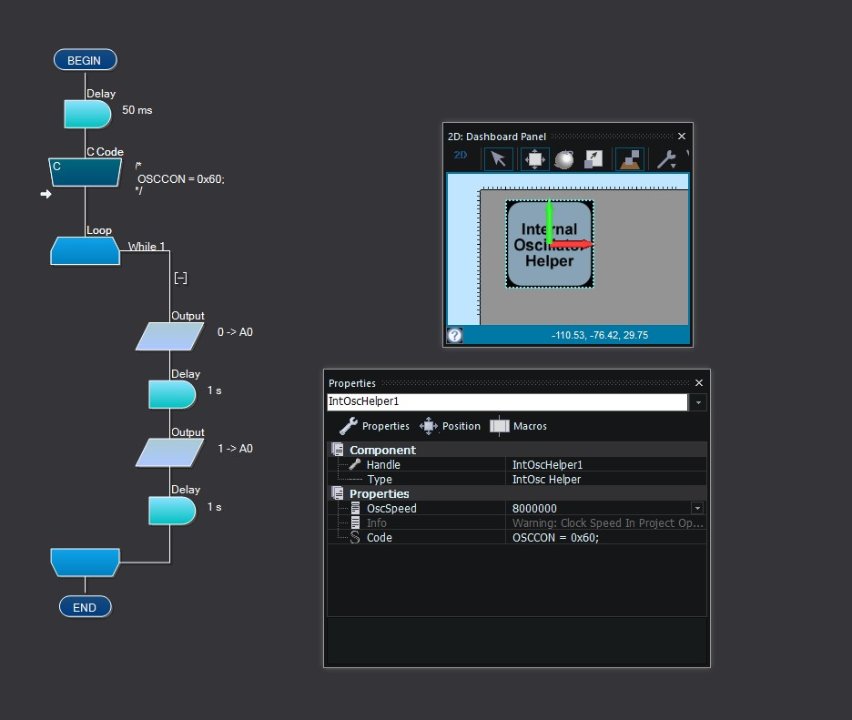
Task: Select the first 1 s Delay icon
Action: point(172,395)
